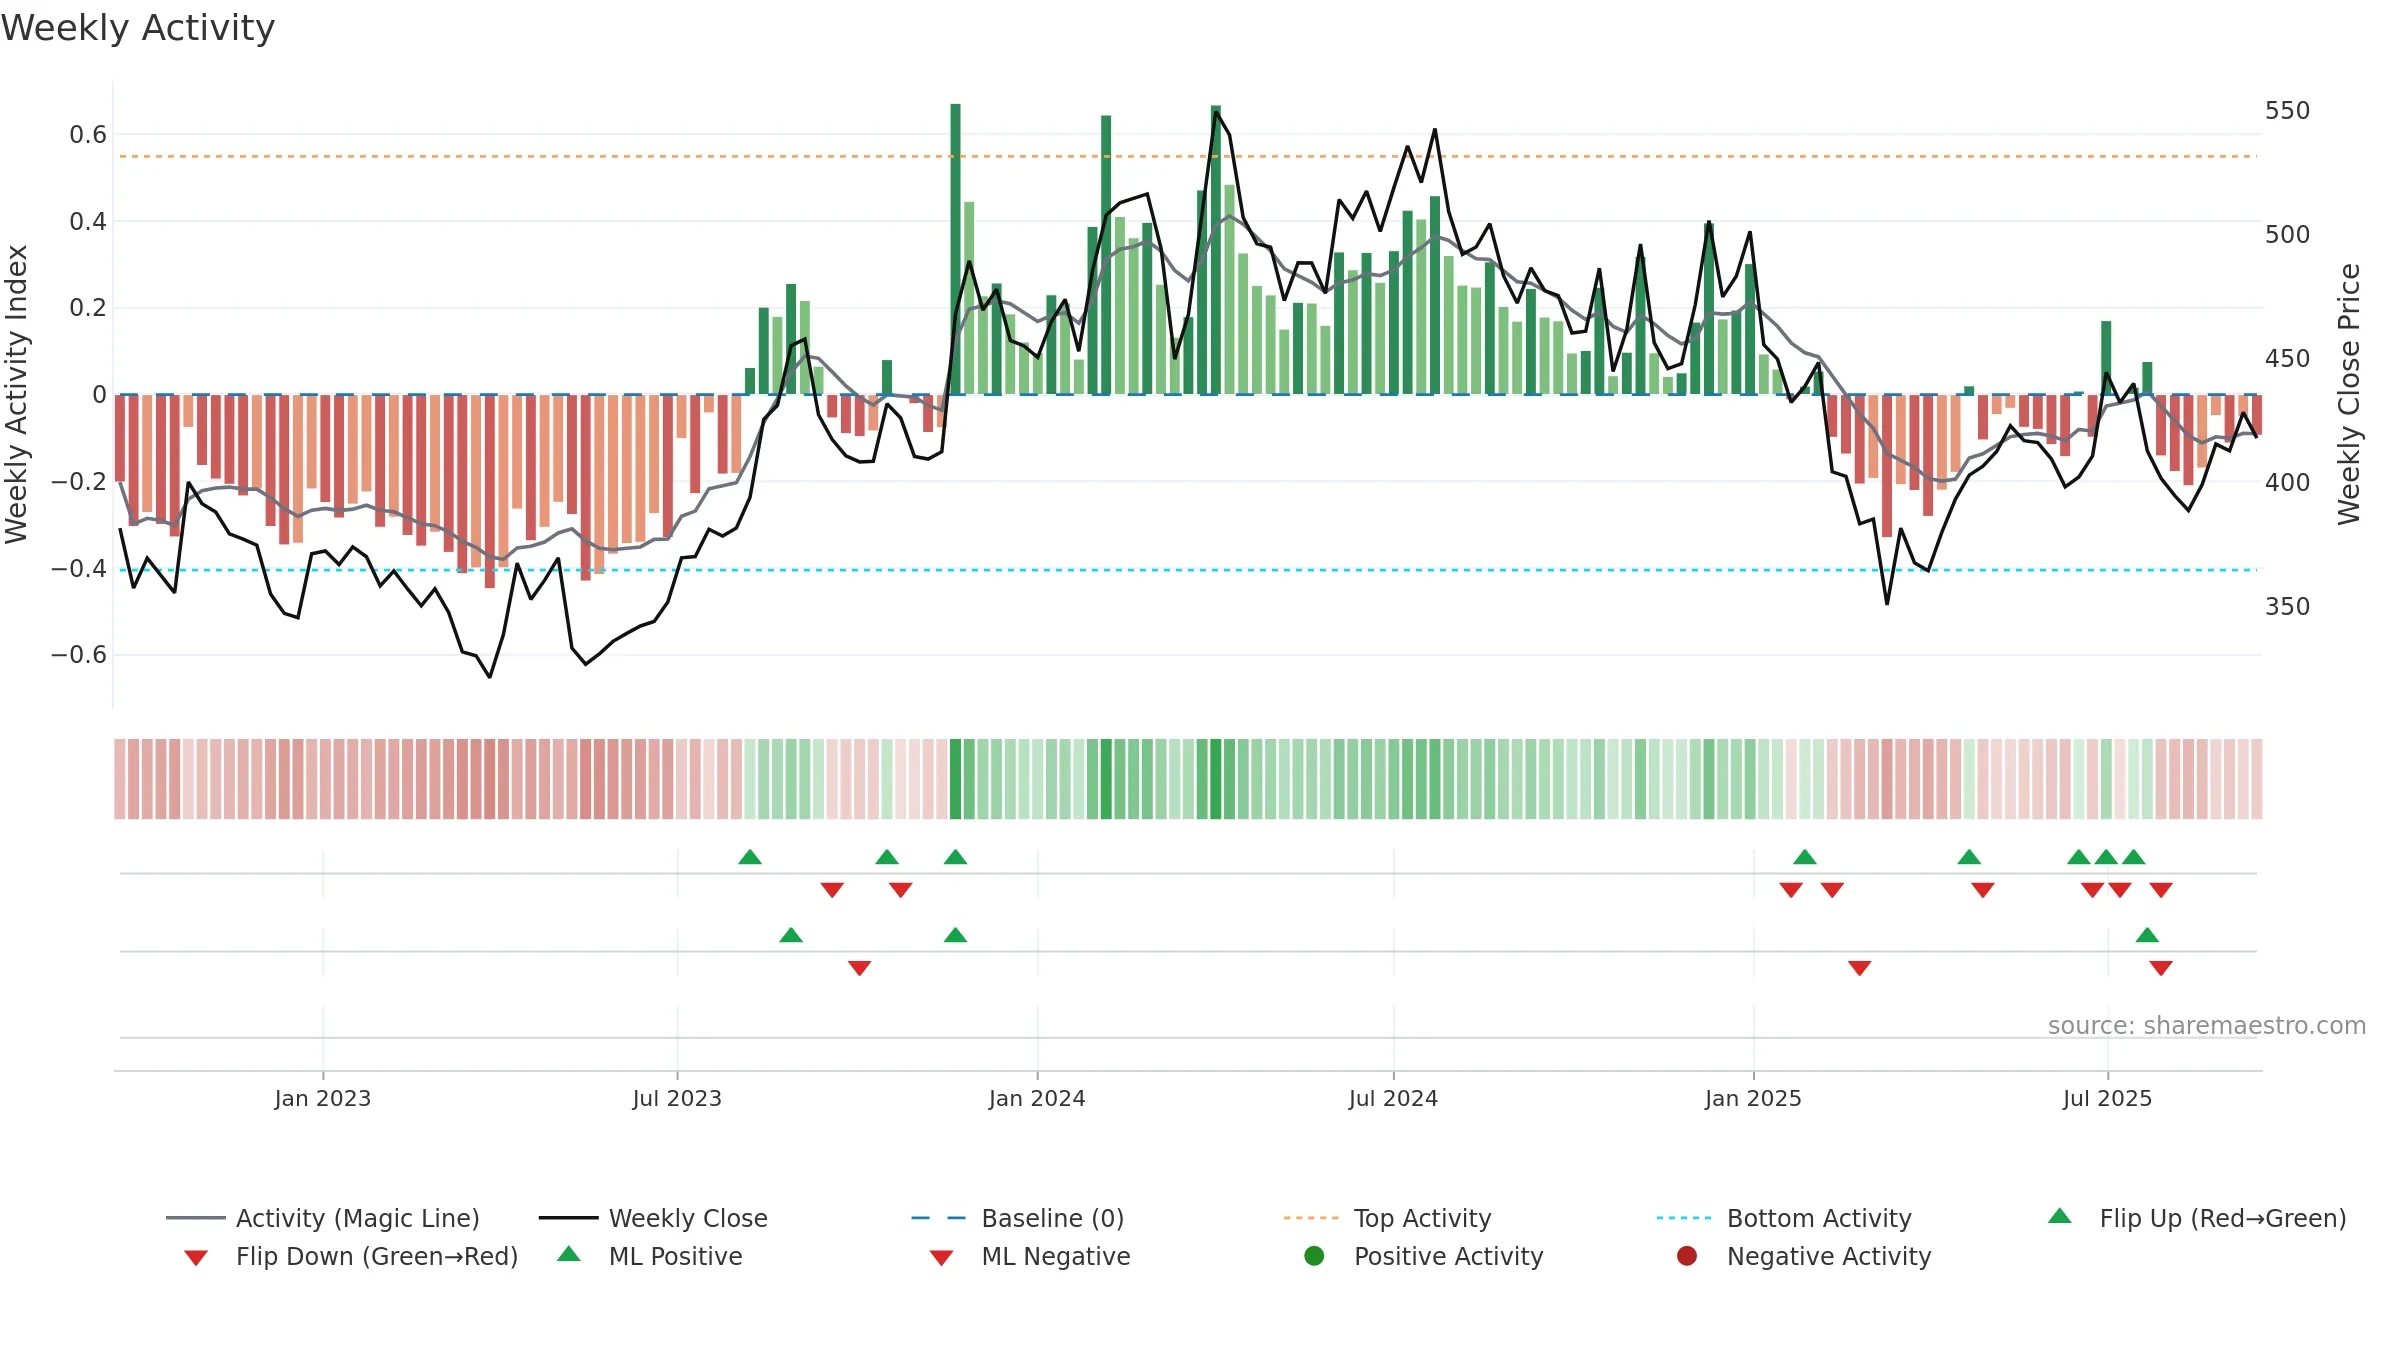Click the ML Positive green triangle legend icon

pyautogui.click(x=569, y=1254)
